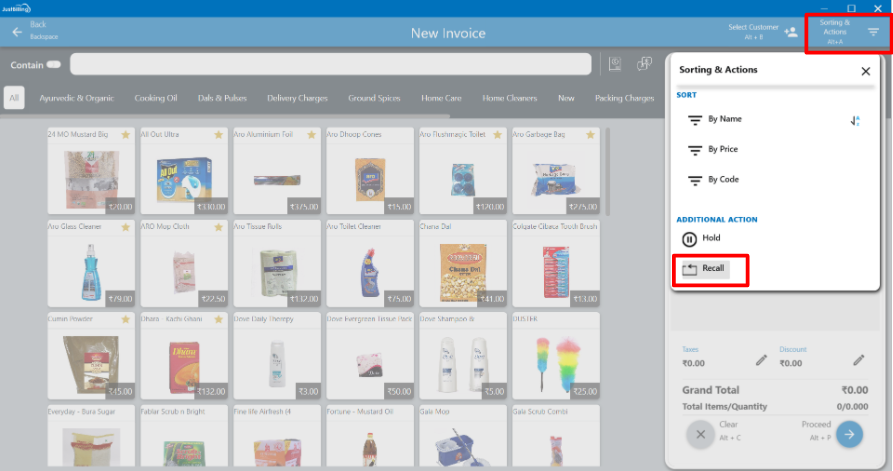Sort items By Code

click(x=722, y=180)
